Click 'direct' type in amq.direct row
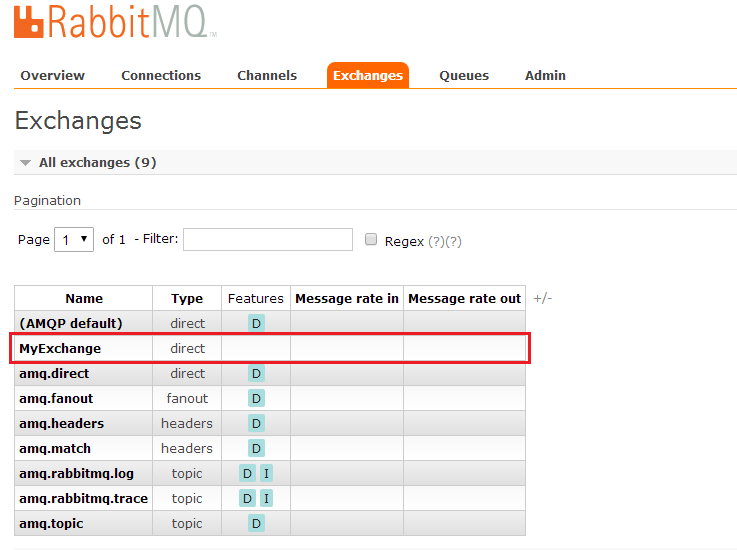 tap(188, 373)
